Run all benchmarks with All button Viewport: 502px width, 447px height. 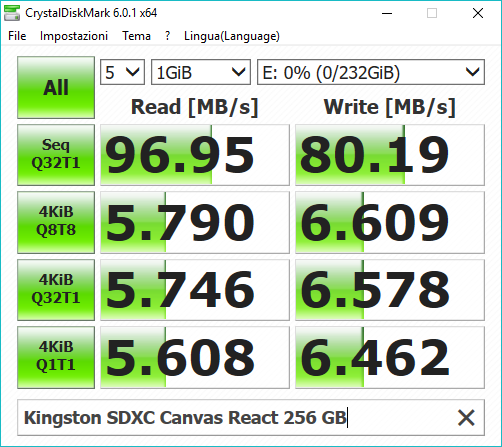[x=56, y=87]
